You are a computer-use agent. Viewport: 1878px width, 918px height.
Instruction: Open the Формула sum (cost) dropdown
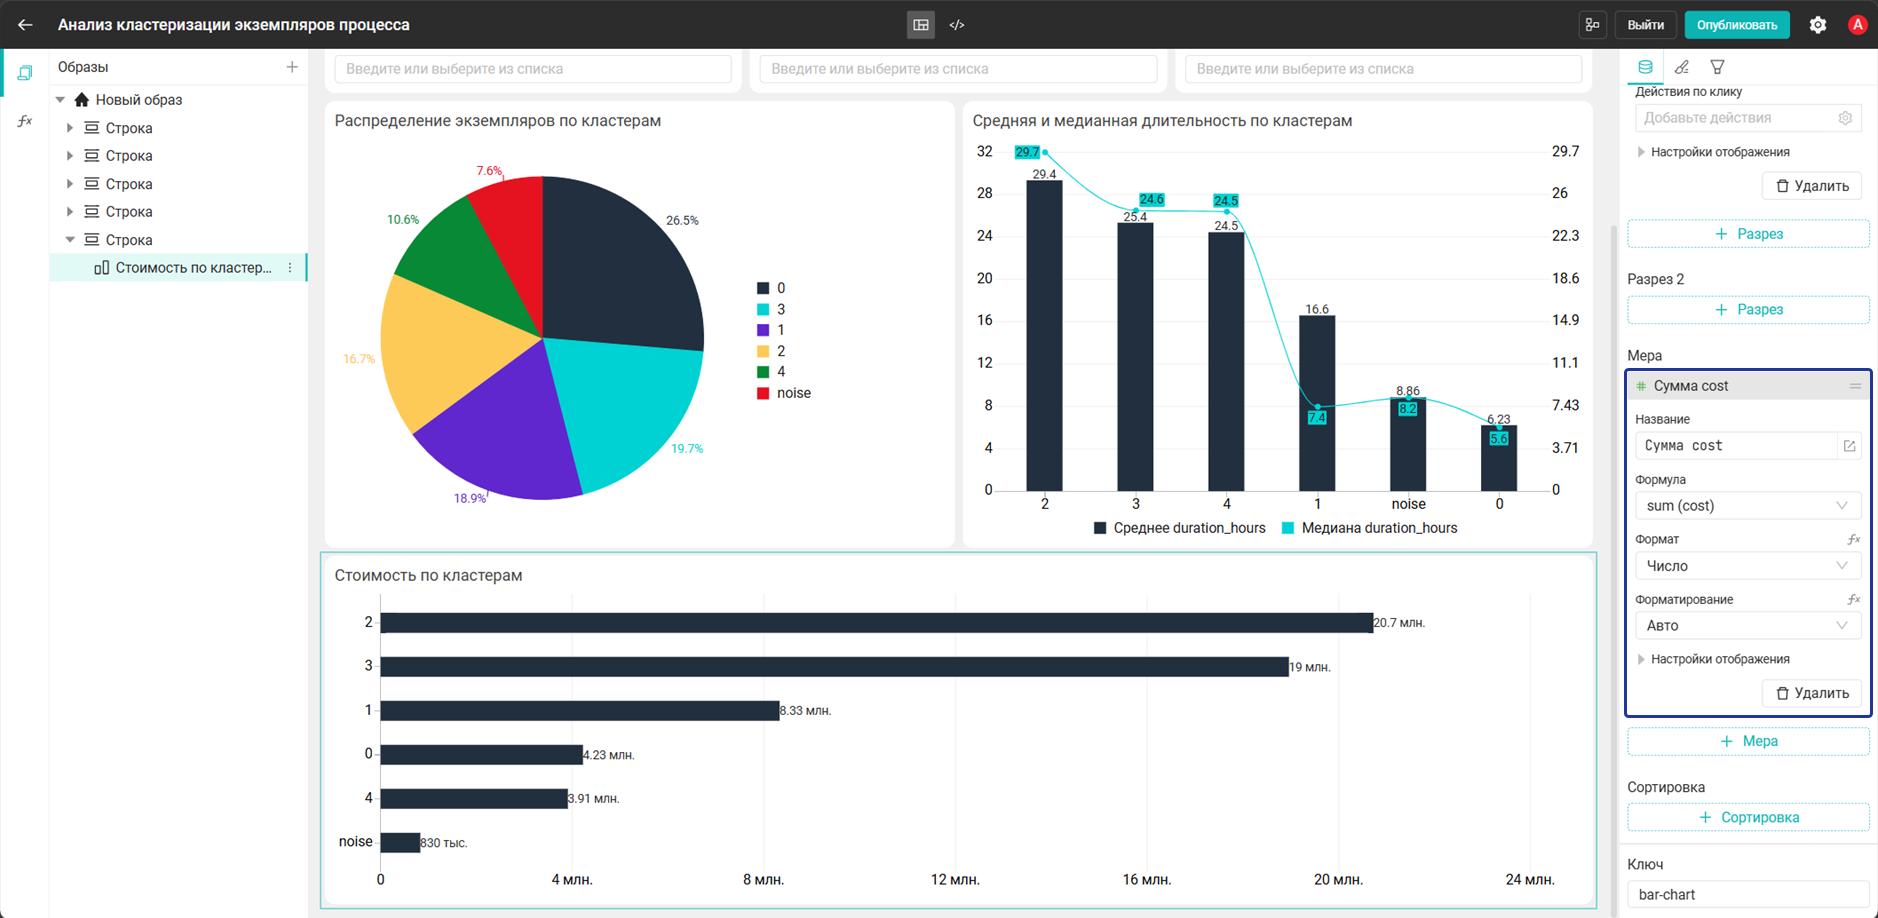pos(1747,506)
